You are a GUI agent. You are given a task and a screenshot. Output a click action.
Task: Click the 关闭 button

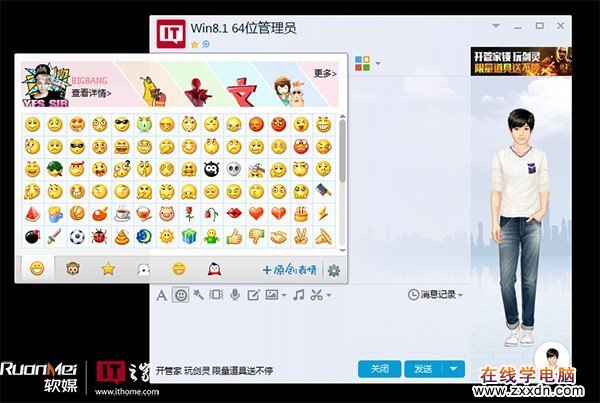(x=380, y=369)
